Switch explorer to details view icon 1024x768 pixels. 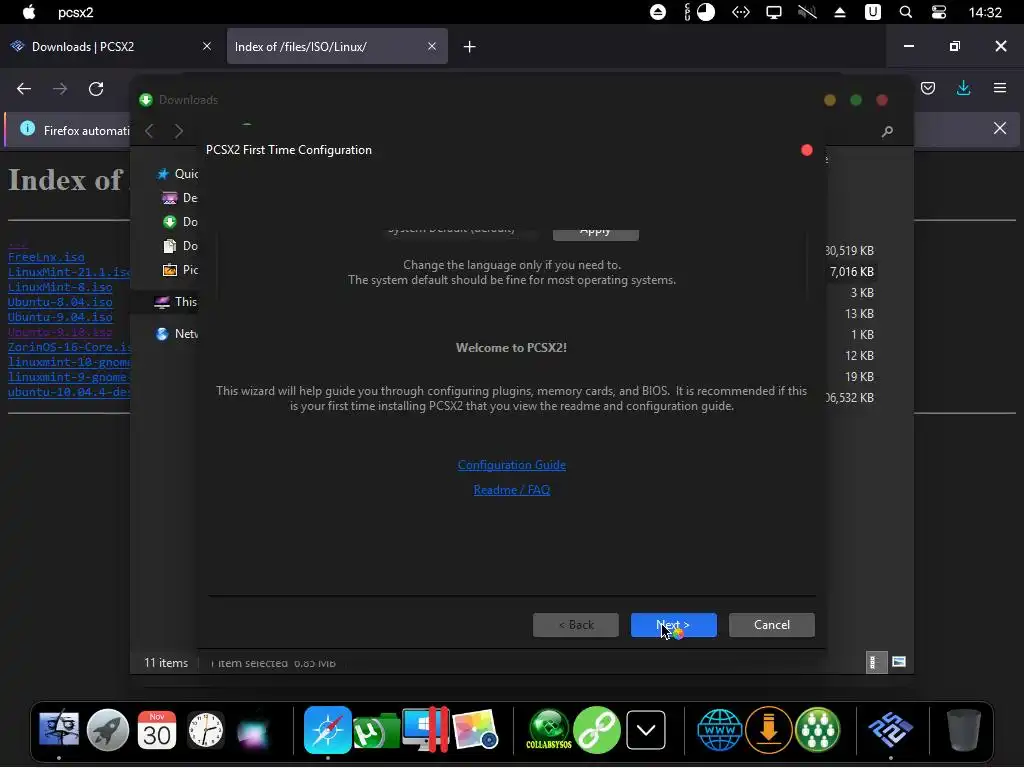(874, 662)
